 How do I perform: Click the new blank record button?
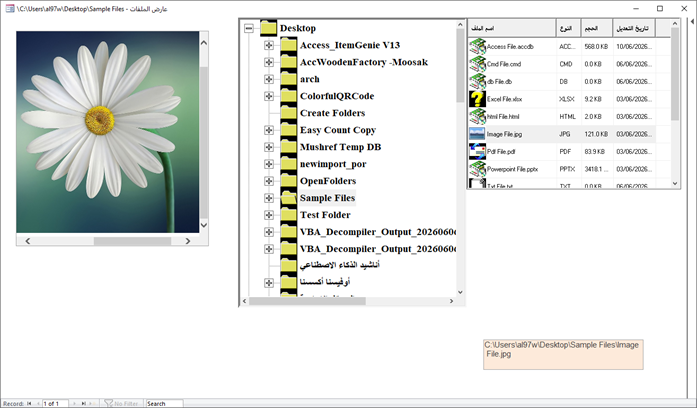pos(92,404)
